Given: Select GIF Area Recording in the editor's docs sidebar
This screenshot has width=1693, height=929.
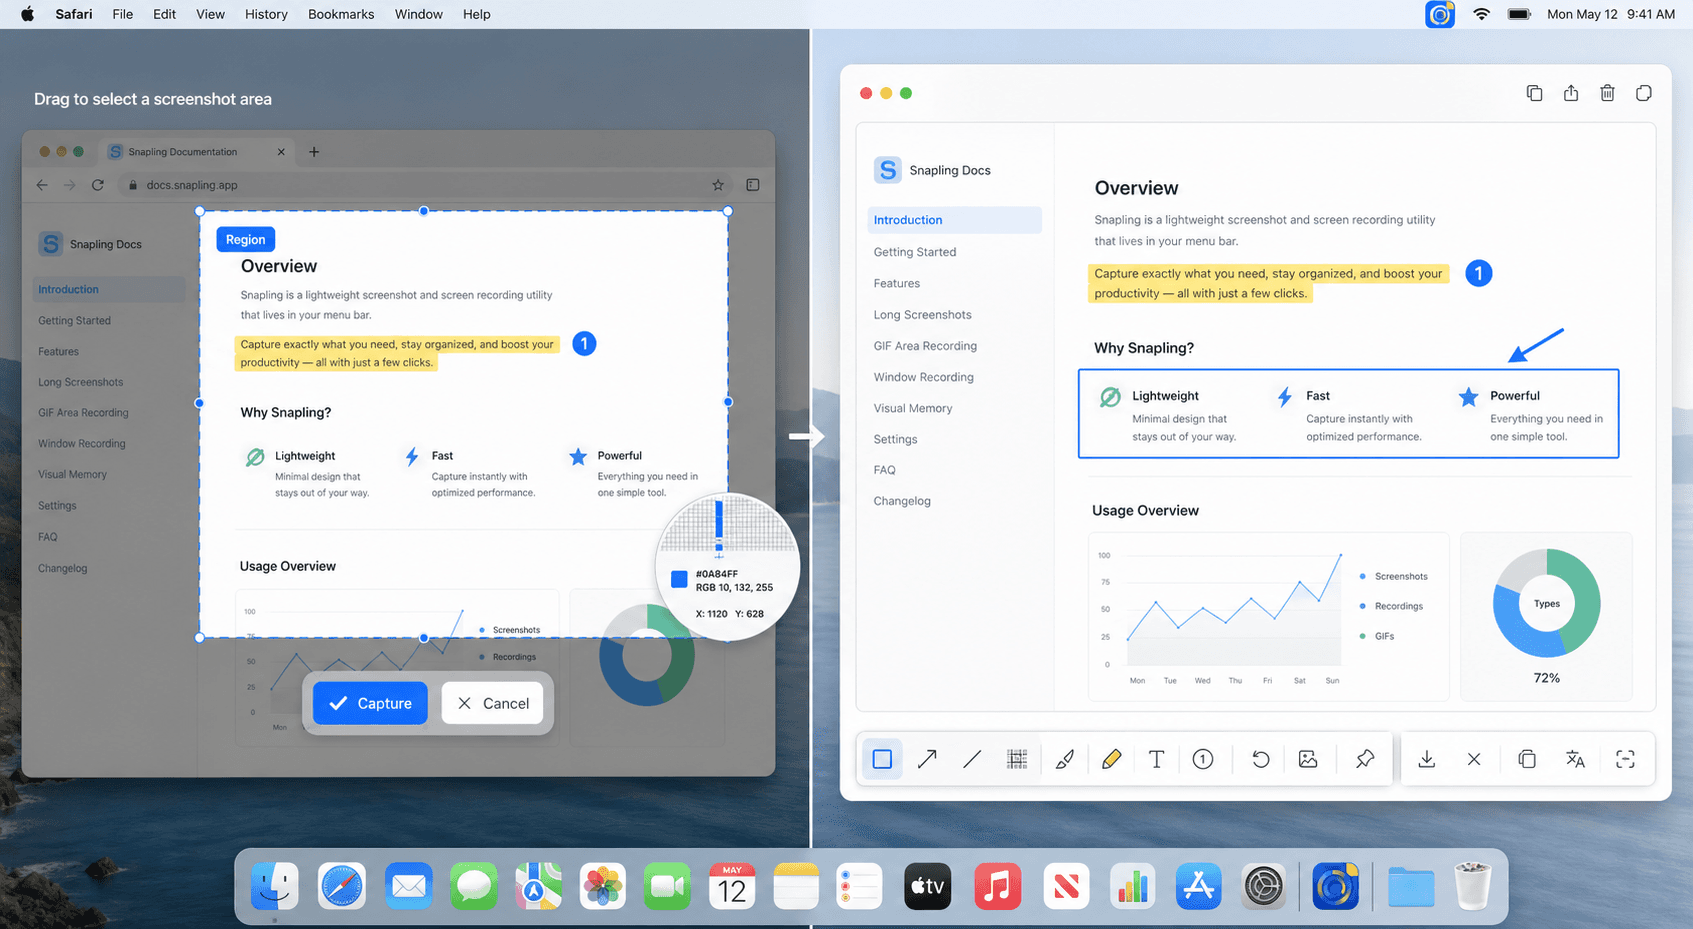Looking at the screenshot, I should point(925,346).
